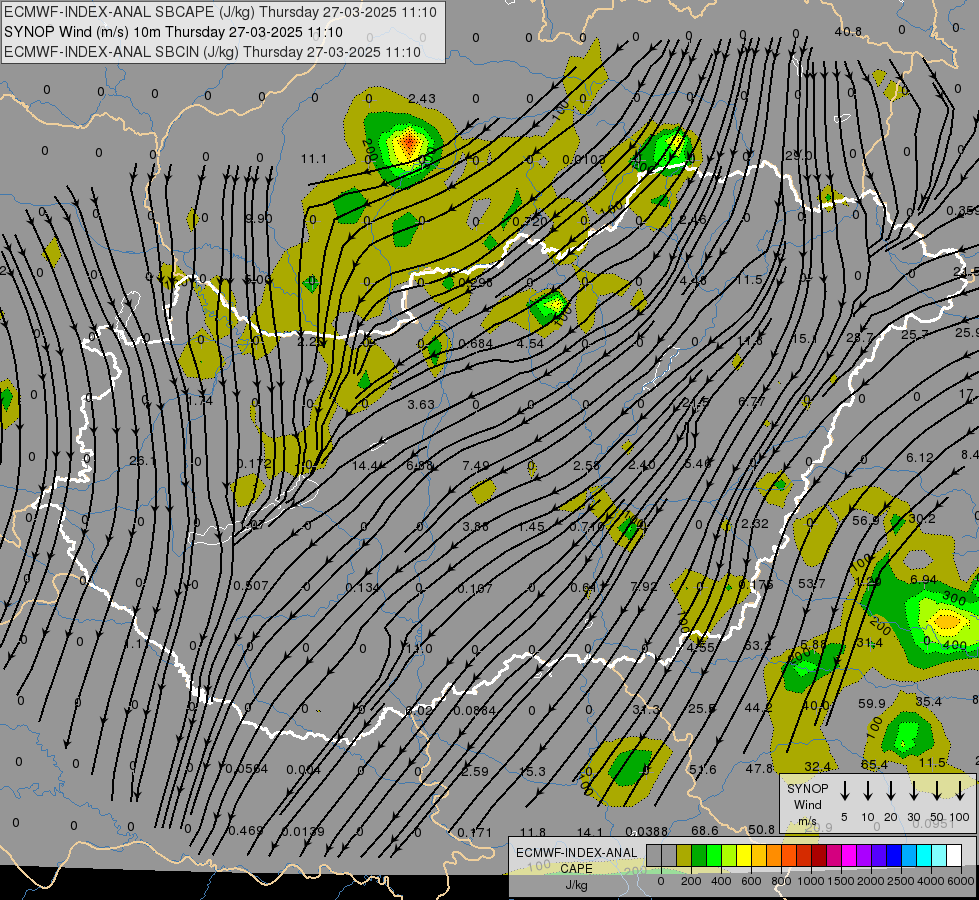The width and height of the screenshot is (979, 900).
Task: Click the 3.63 value on the map
Action: point(421,405)
